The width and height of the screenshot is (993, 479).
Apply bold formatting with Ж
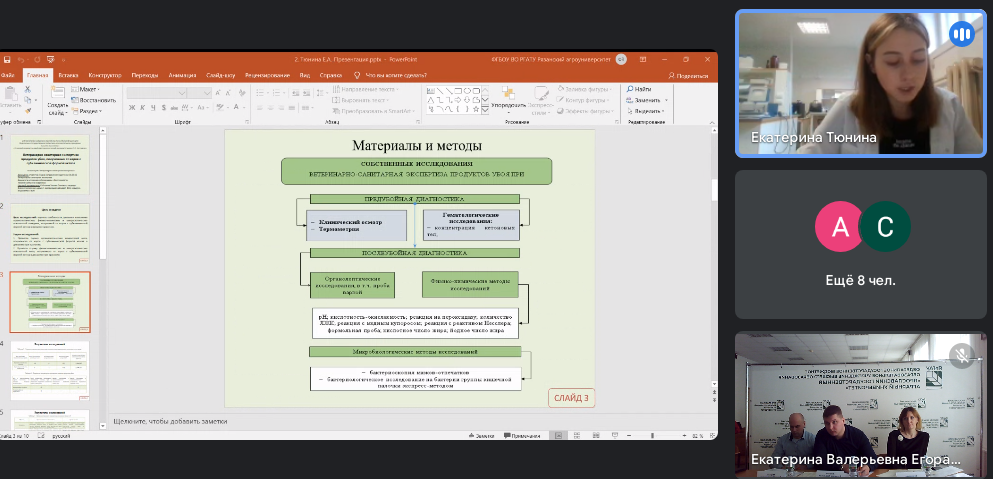(132, 107)
